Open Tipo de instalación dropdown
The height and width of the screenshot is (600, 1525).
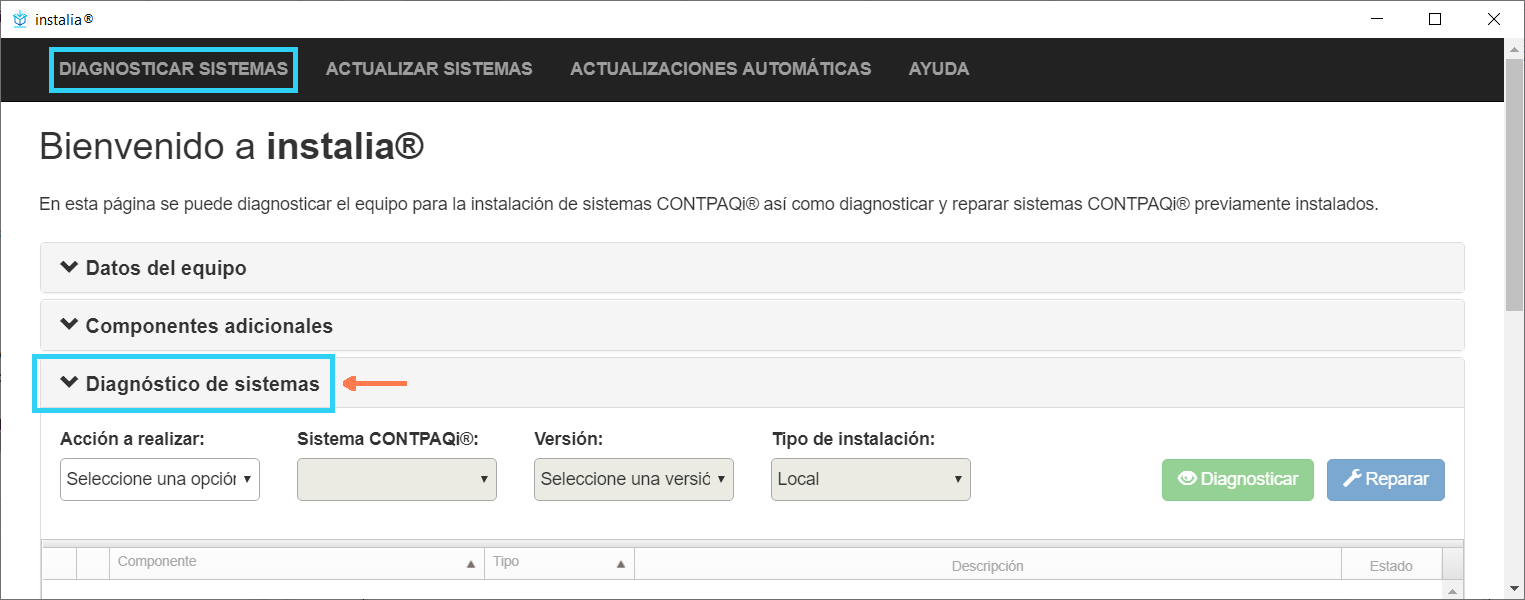point(871,479)
